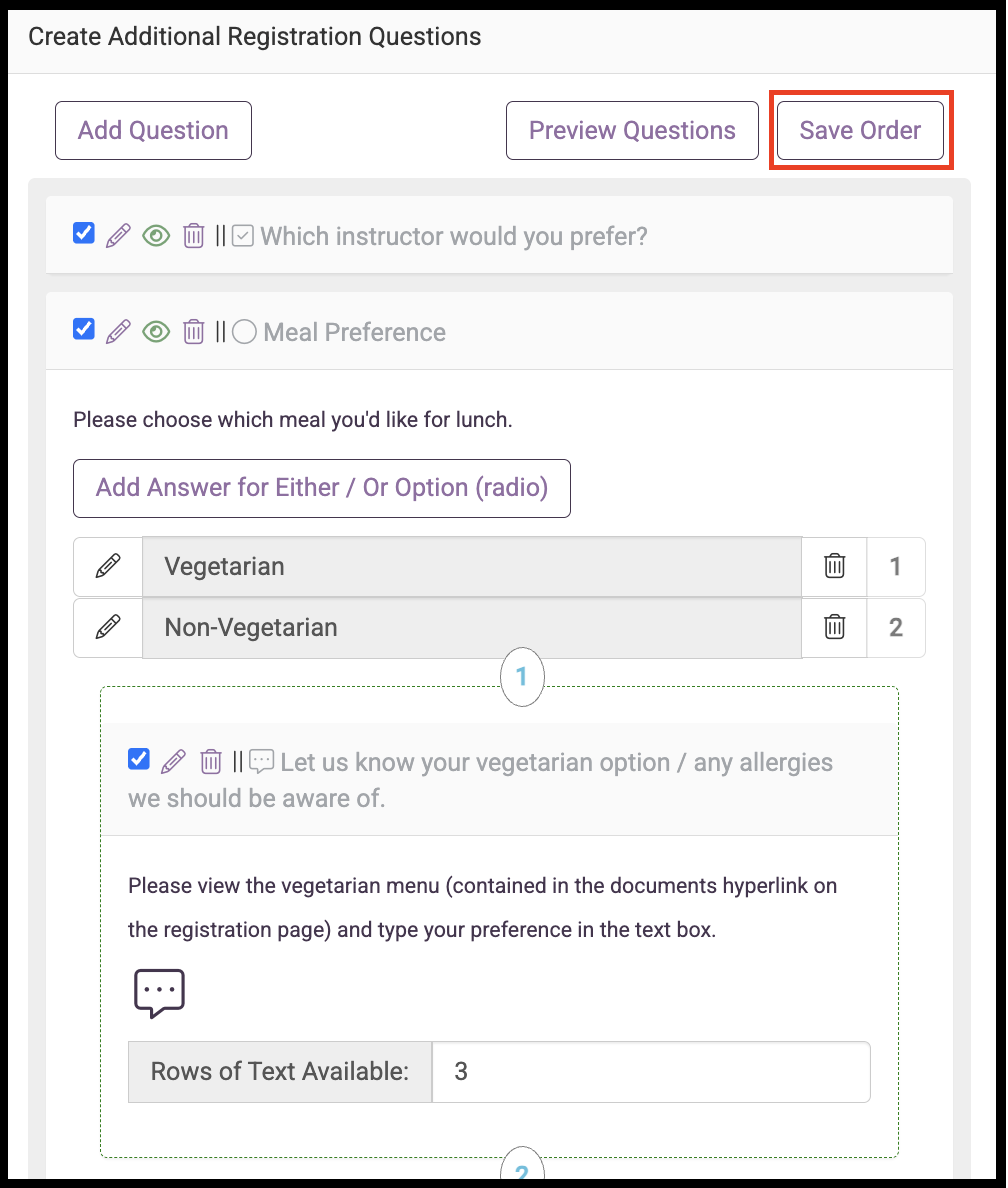The image size is (1008, 1188).
Task: Delete the Non-Vegetarian answer
Action: pyautogui.click(x=834, y=627)
